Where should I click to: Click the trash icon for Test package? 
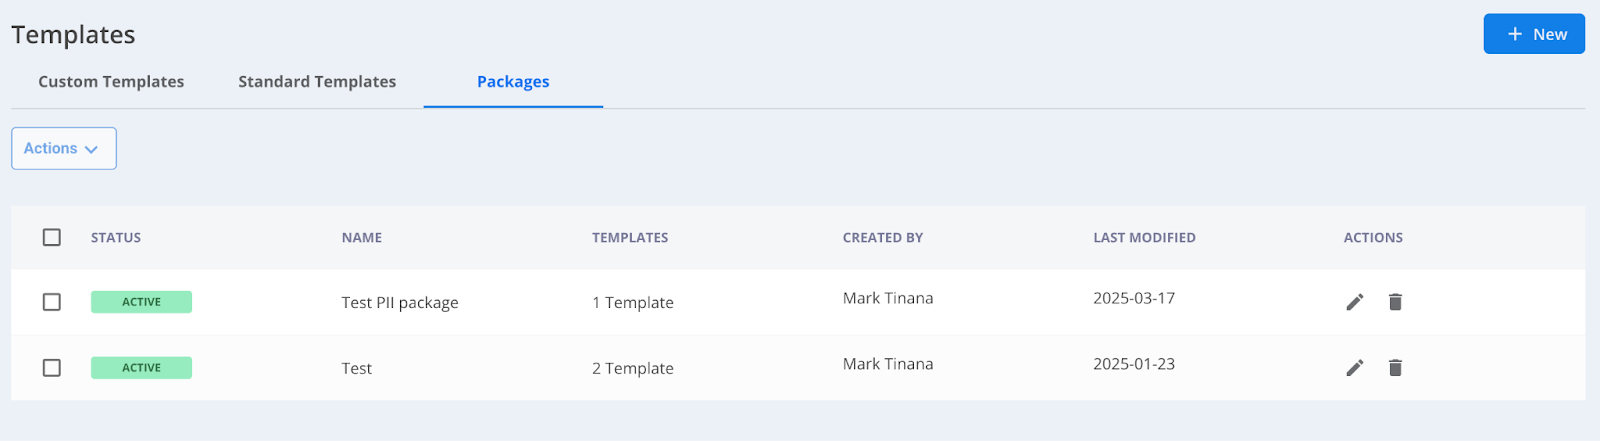pyautogui.click(x=1395, y=368)
